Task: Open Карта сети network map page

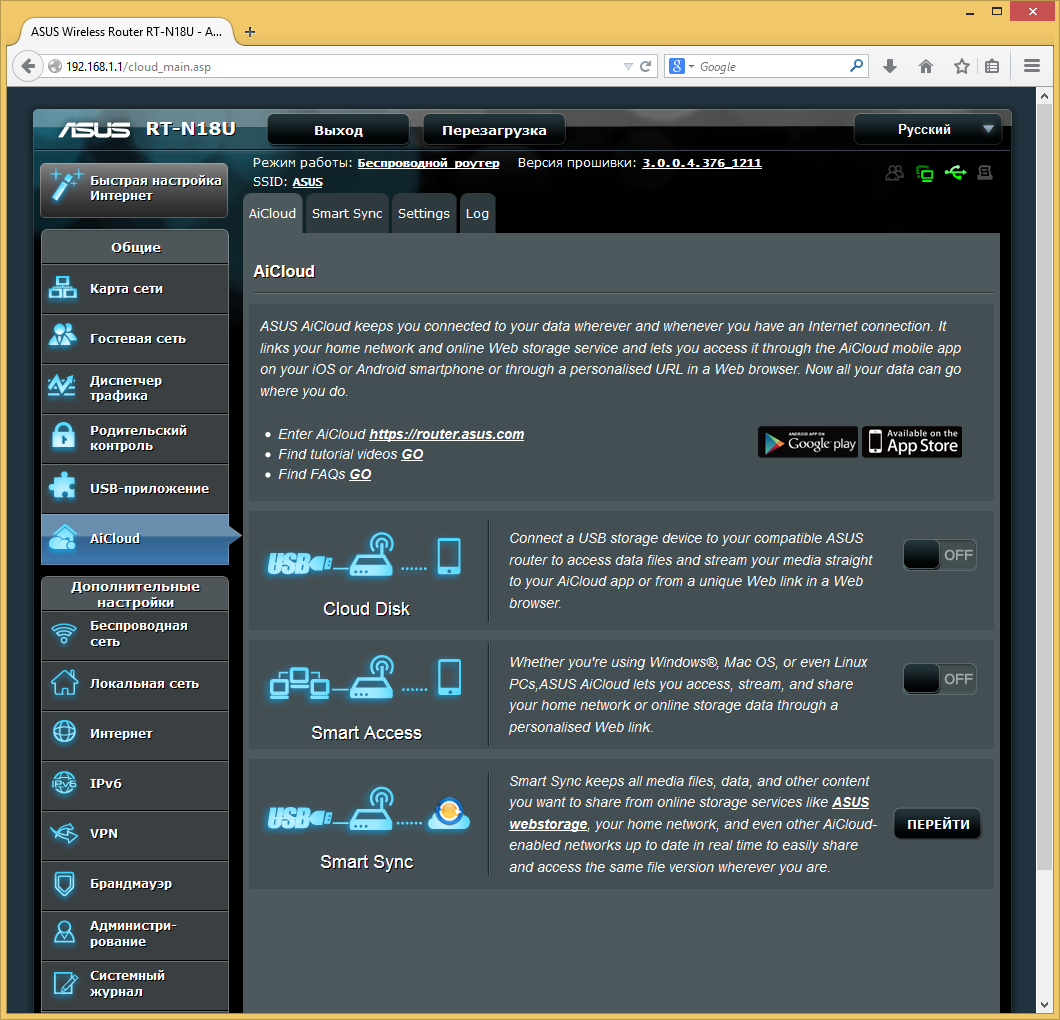Action: tap(135, 289)
